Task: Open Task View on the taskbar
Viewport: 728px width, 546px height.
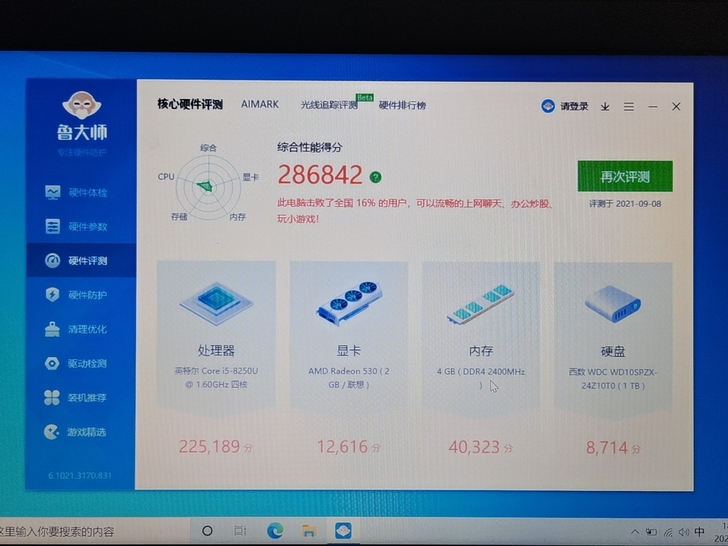Action: pyautogui.click(x=240, y=531)
